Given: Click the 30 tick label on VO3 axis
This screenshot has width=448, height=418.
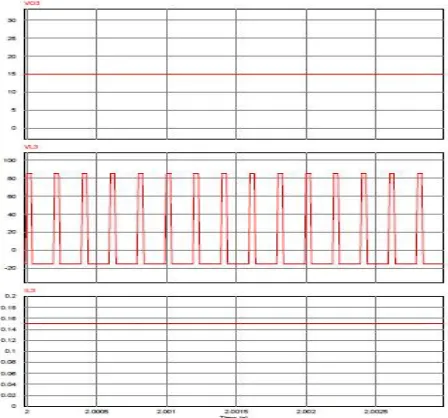Looking at the screenshot, I should point(12,20).
